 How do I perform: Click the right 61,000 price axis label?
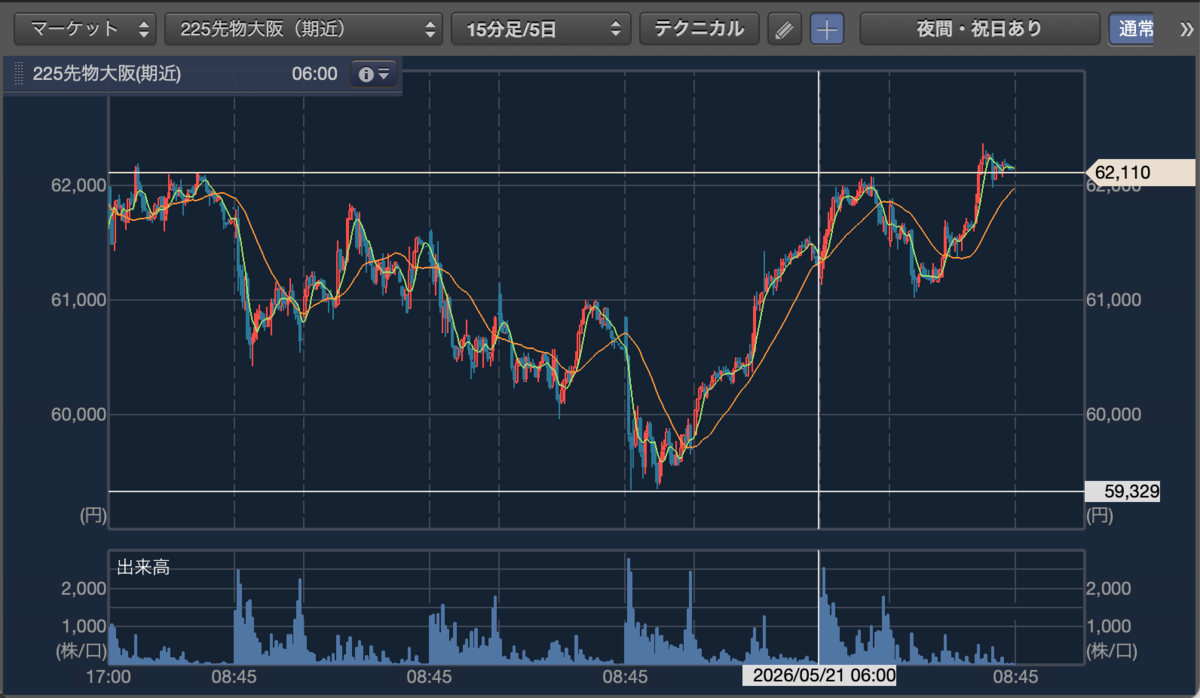click(x=1116, y=300)
